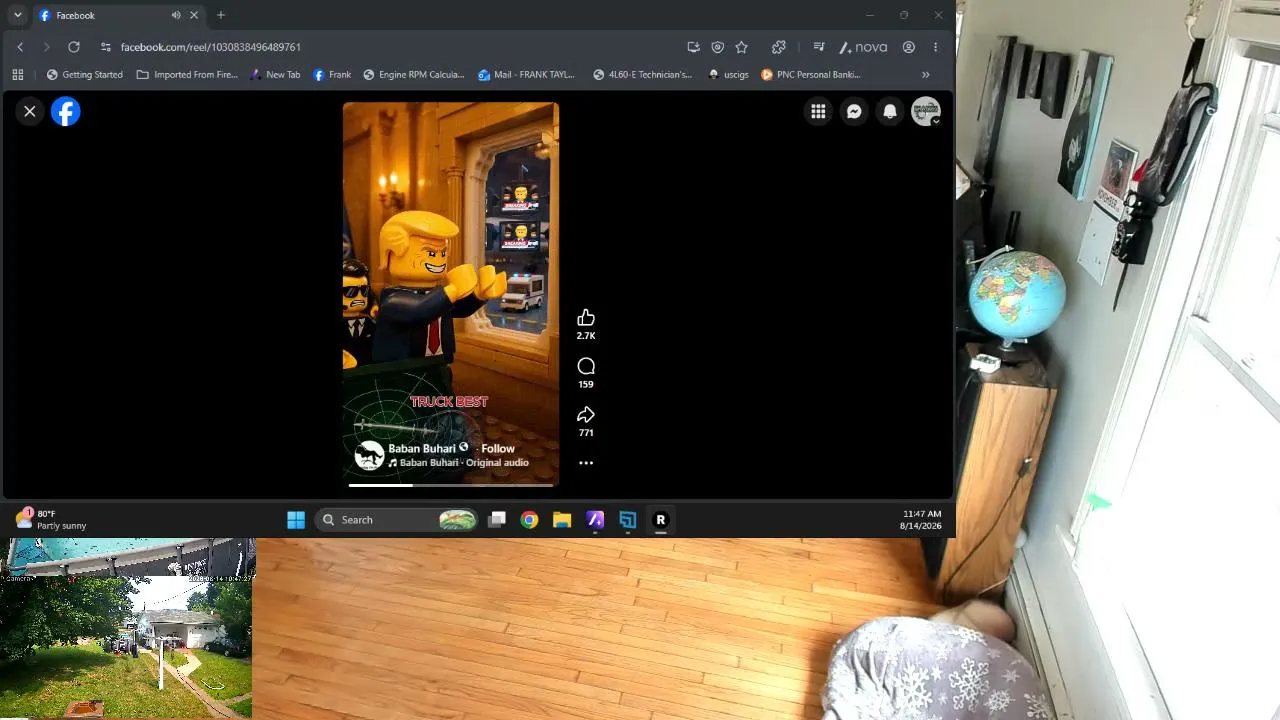
Task: Go back to the previous page
Action: point(20,47)
